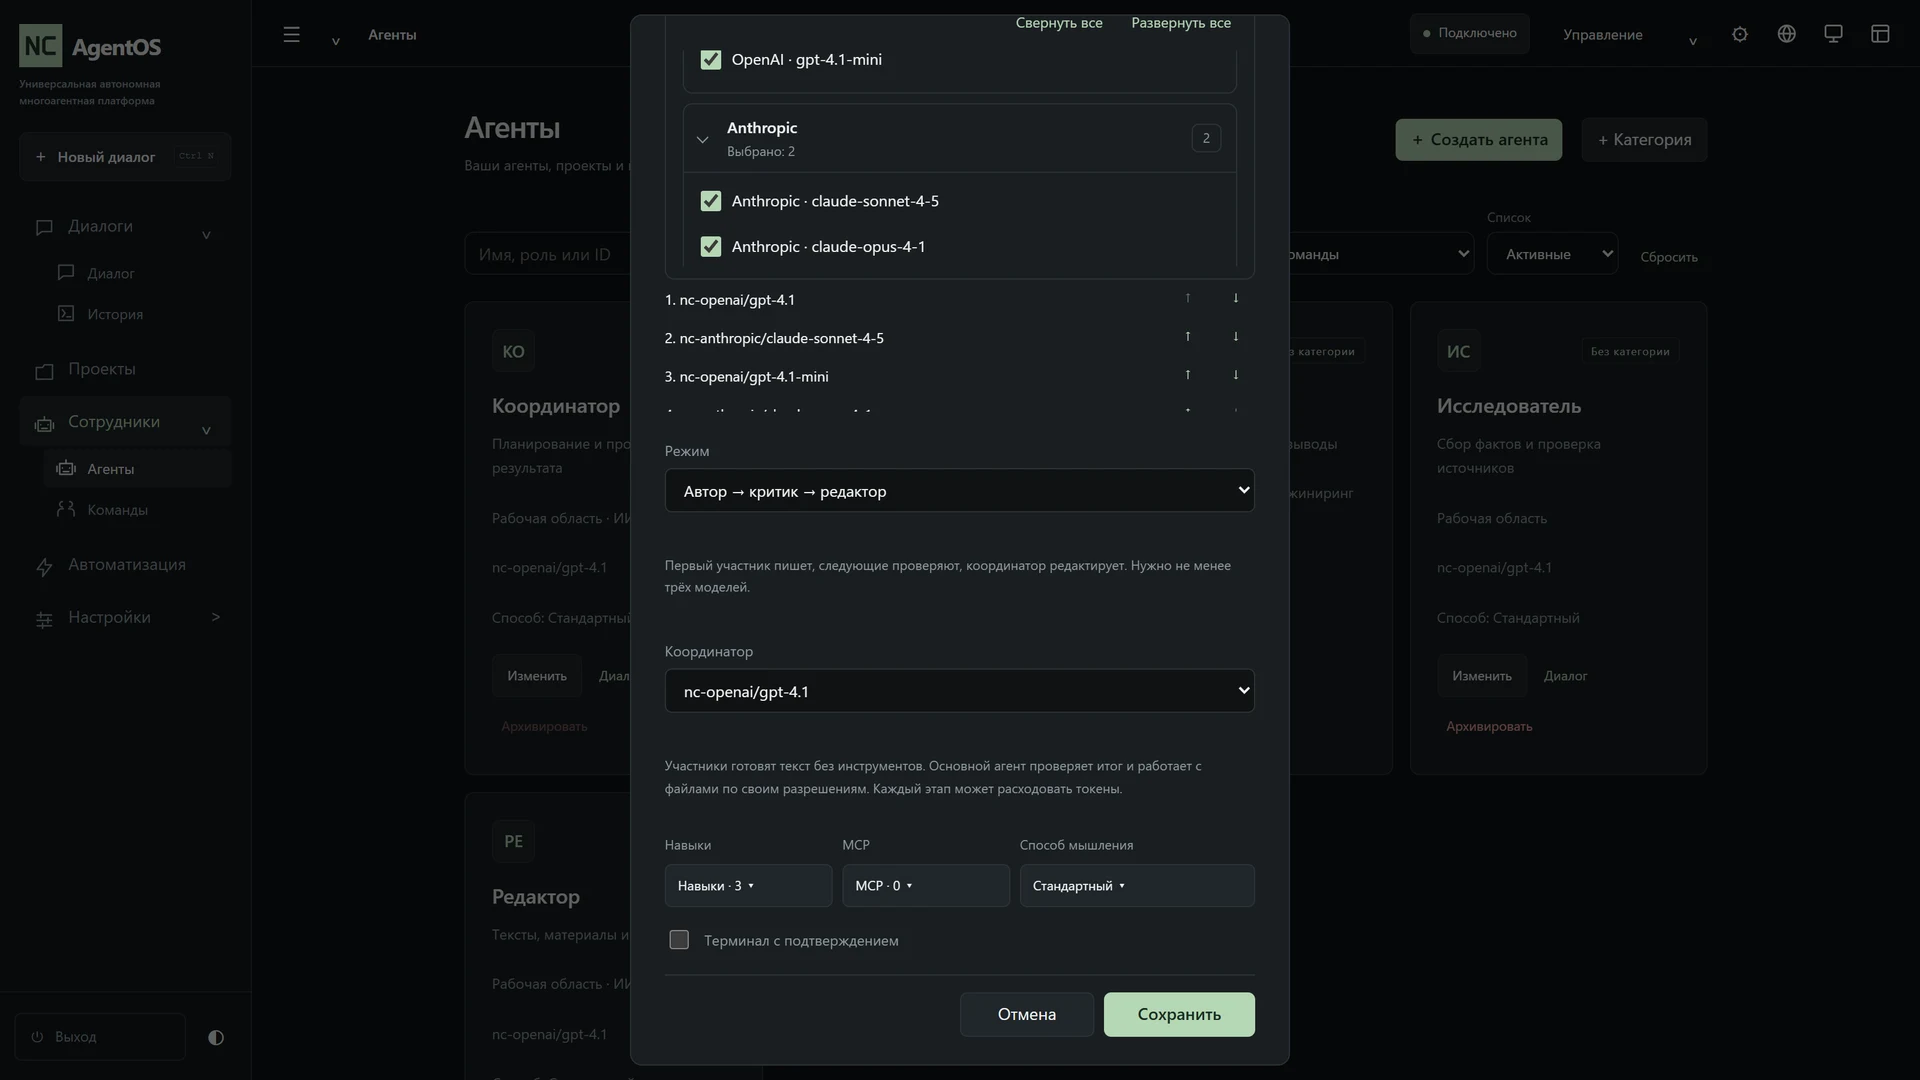Screen dimensions: 1920x1080
Task: Click the NC AgentOS logo
Action: click(90, 46)
